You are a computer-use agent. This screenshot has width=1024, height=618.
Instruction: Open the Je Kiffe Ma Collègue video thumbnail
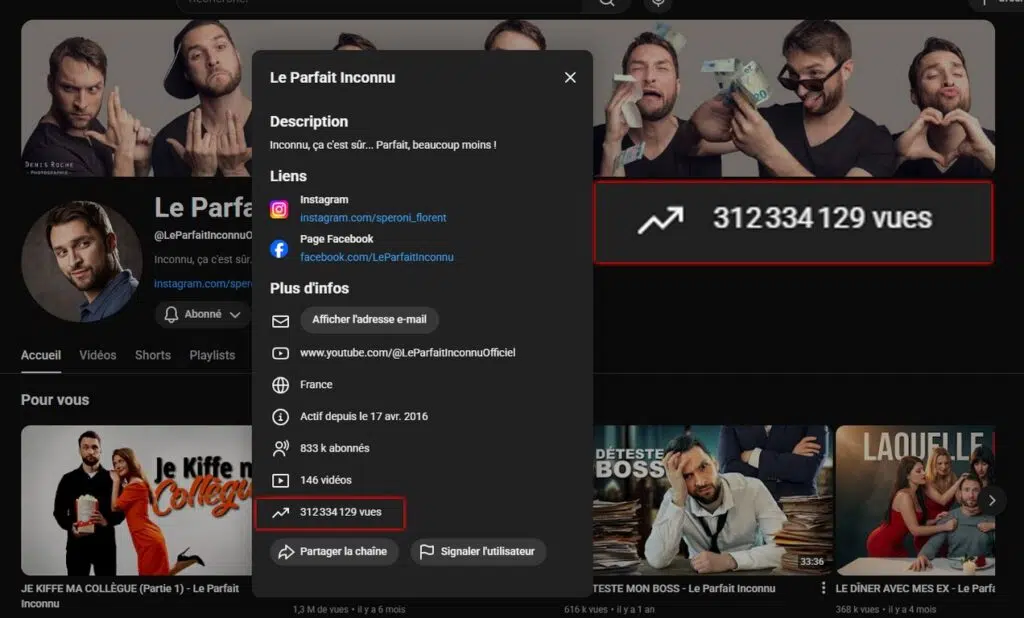(136, 500)
